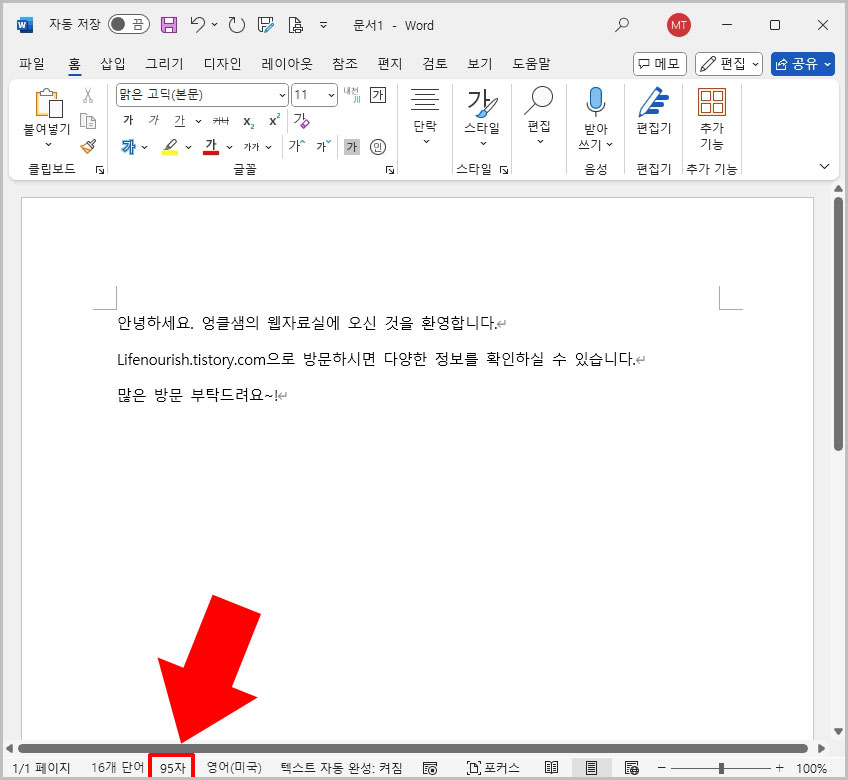Open the 파일 menu

click(32, 62)
